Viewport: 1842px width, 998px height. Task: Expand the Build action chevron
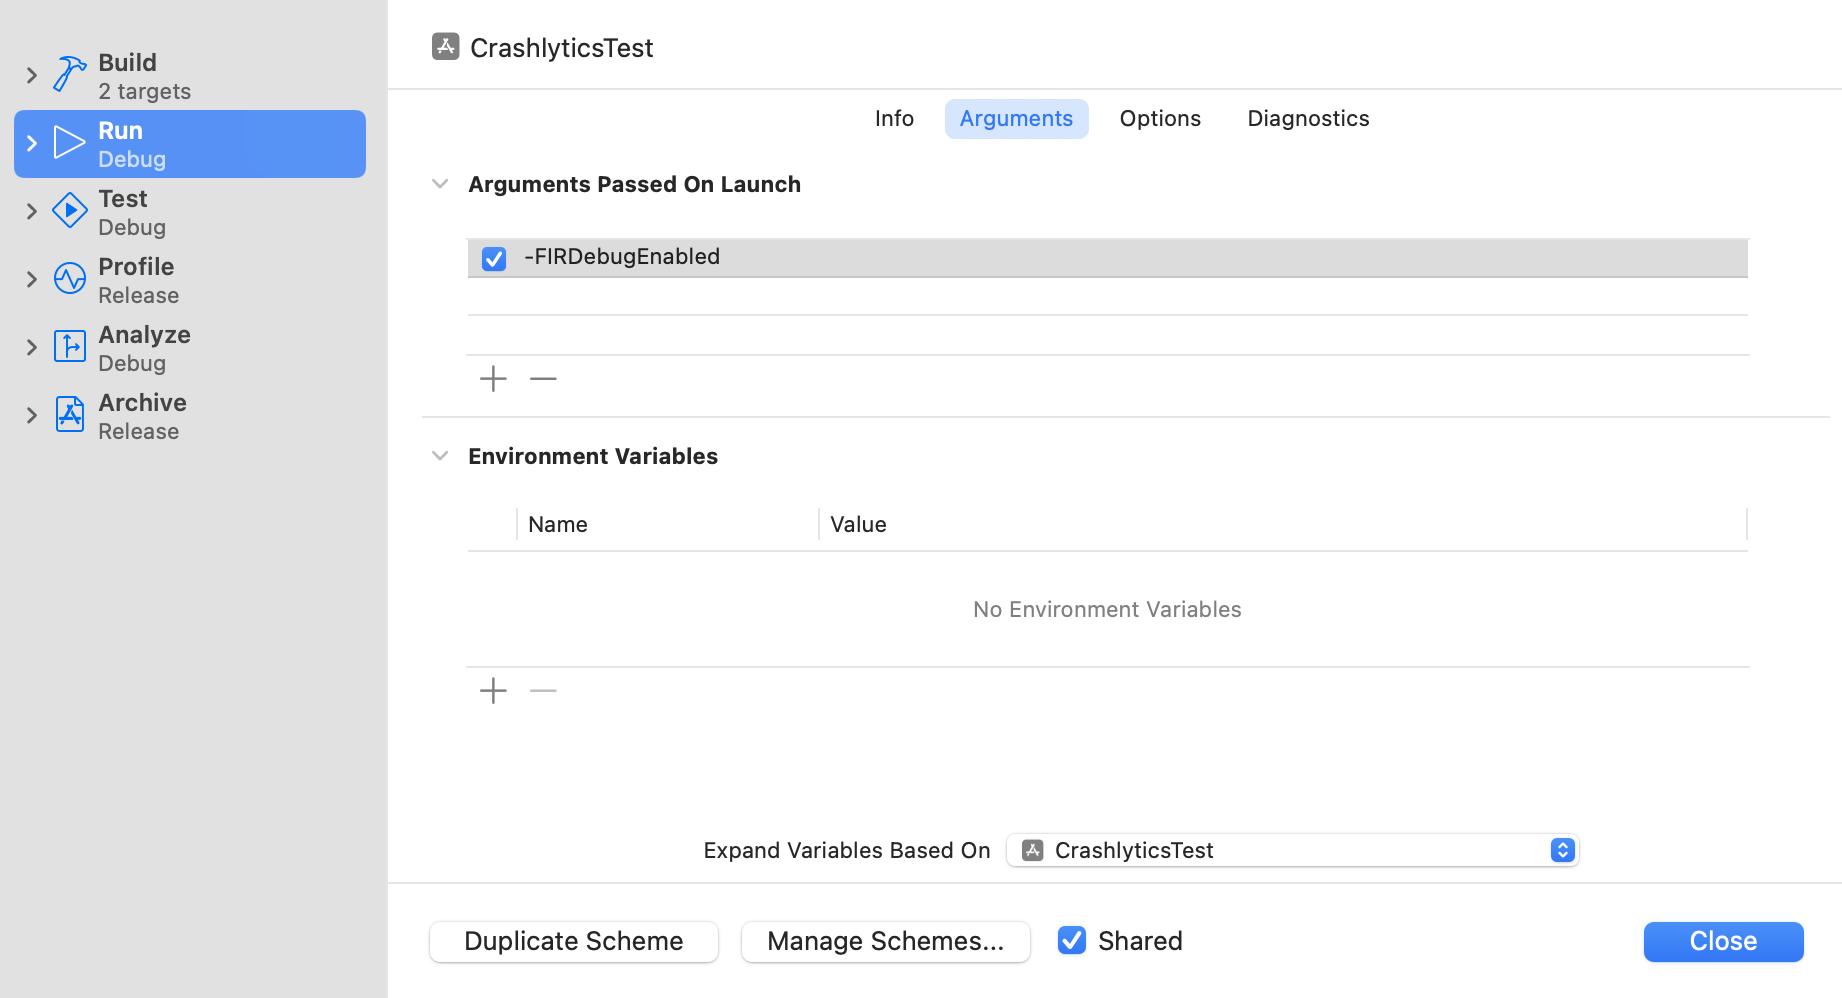tap(31, 75)
